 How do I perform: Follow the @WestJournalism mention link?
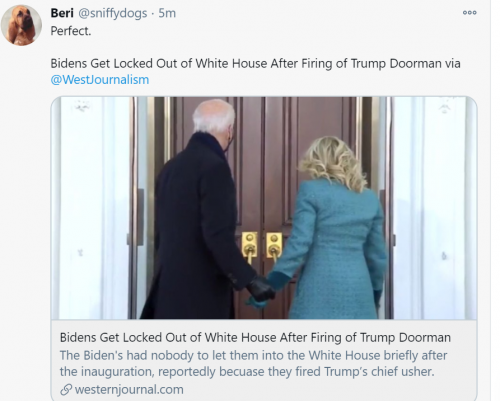tap(100, 80)
